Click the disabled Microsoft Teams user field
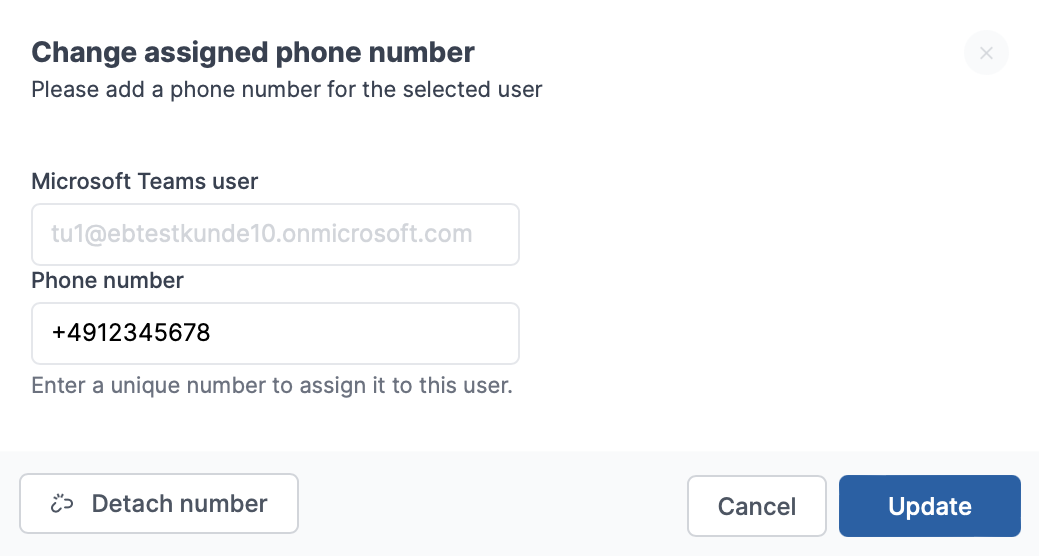Viewport: 1039px width, 556px height. (276, 235)
